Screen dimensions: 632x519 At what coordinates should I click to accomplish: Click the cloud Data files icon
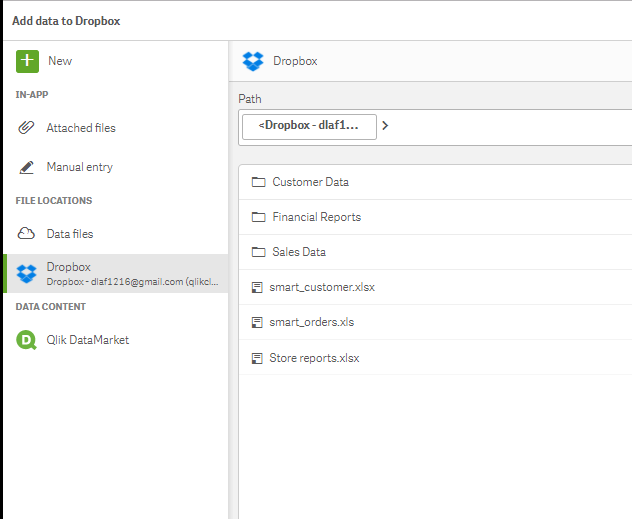pyautogui.click(x=27, y=233)
